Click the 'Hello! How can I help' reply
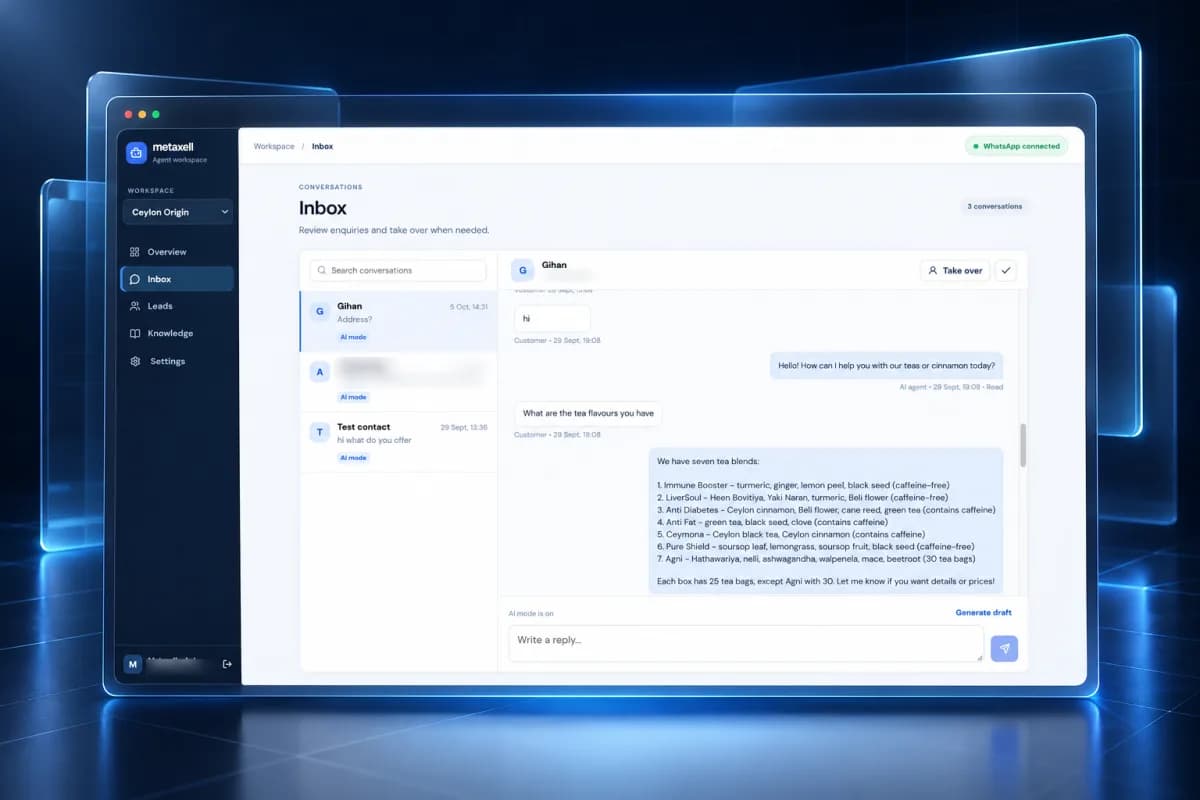1200x800 pixels. click(886, 365)
